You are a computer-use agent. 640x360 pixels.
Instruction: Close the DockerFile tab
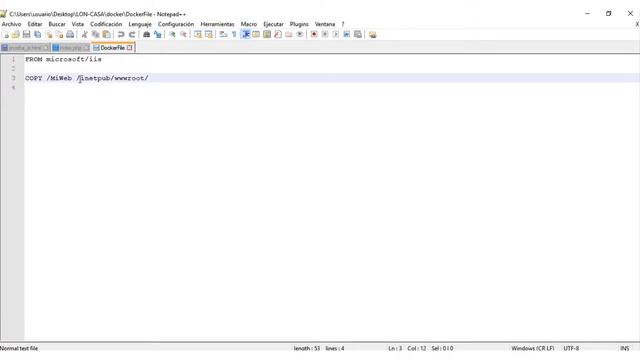(129, 48)
